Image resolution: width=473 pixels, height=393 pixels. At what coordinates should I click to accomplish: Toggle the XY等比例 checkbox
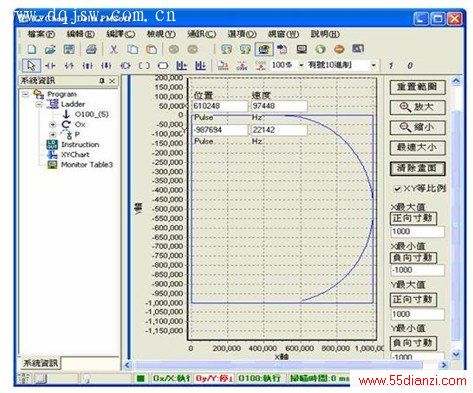[397, 189]
